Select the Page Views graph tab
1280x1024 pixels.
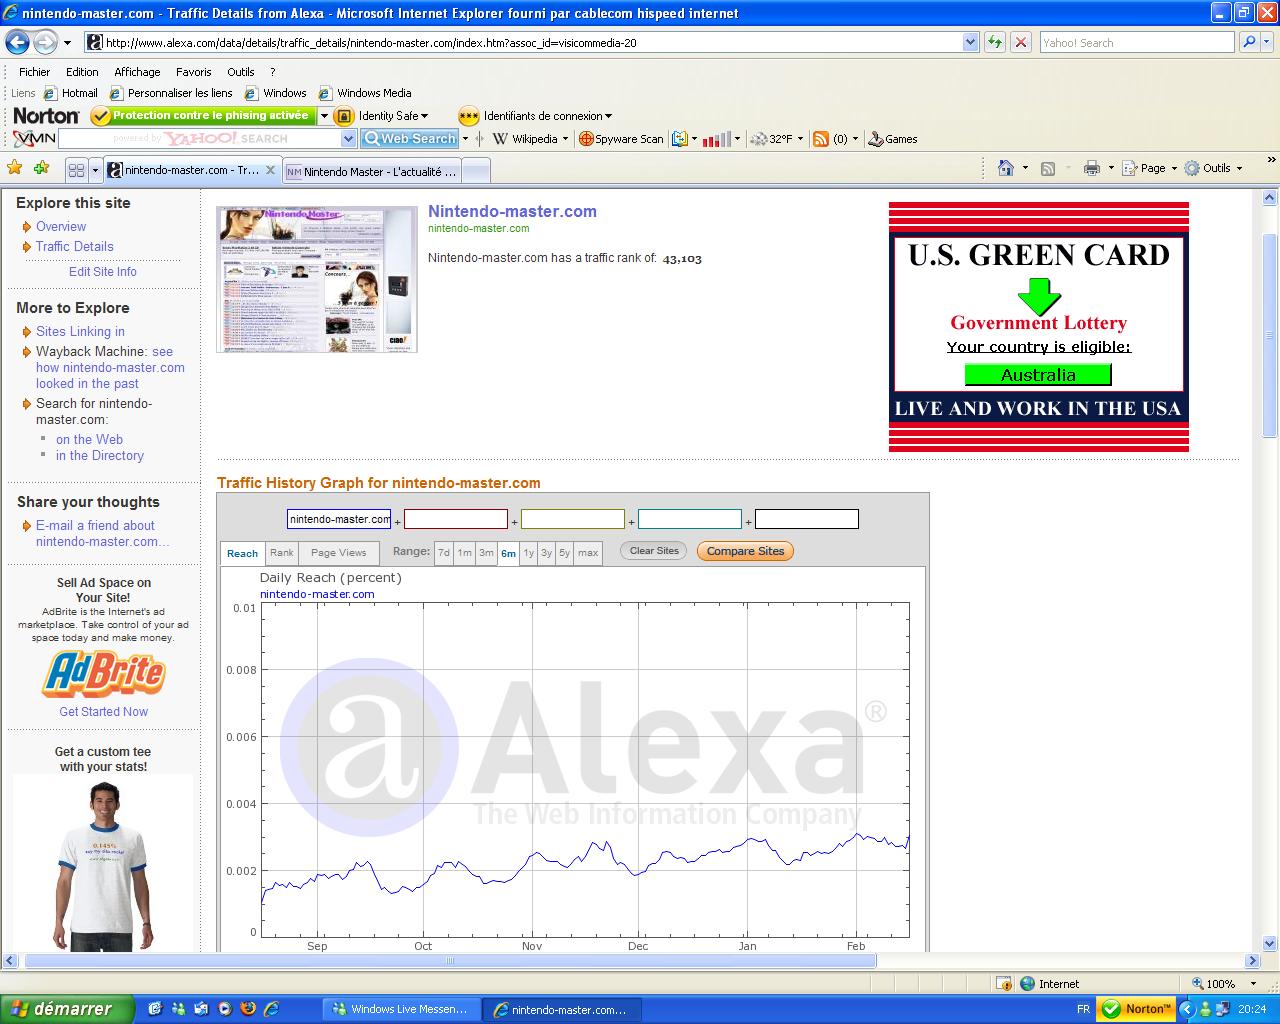click(339, 553)
